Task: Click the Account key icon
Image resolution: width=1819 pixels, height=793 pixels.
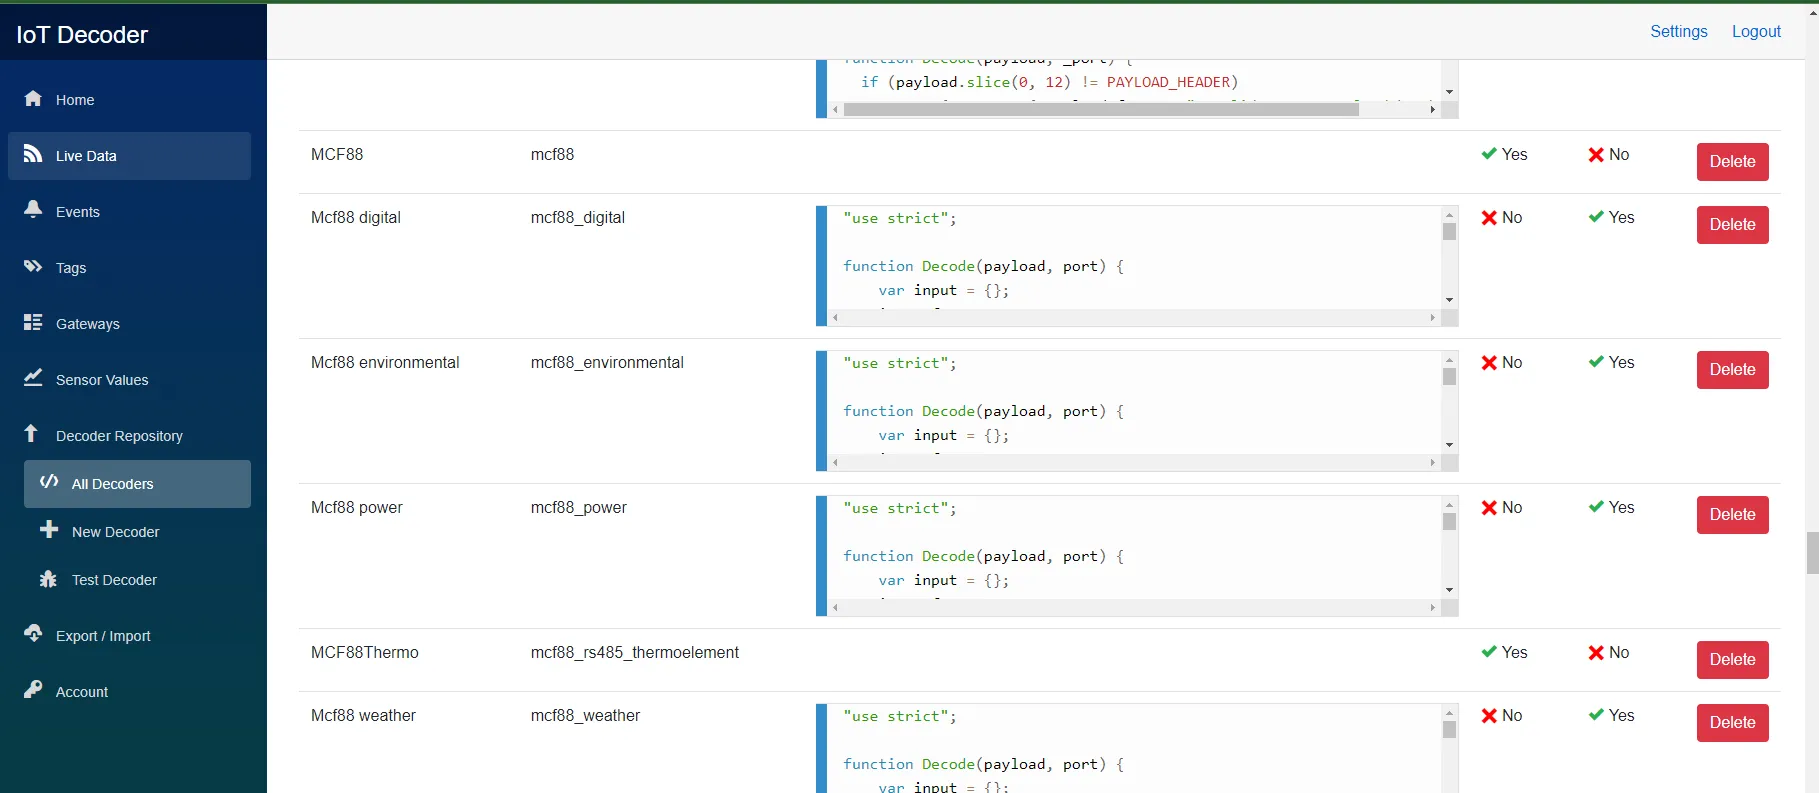Action: point(33,690)
